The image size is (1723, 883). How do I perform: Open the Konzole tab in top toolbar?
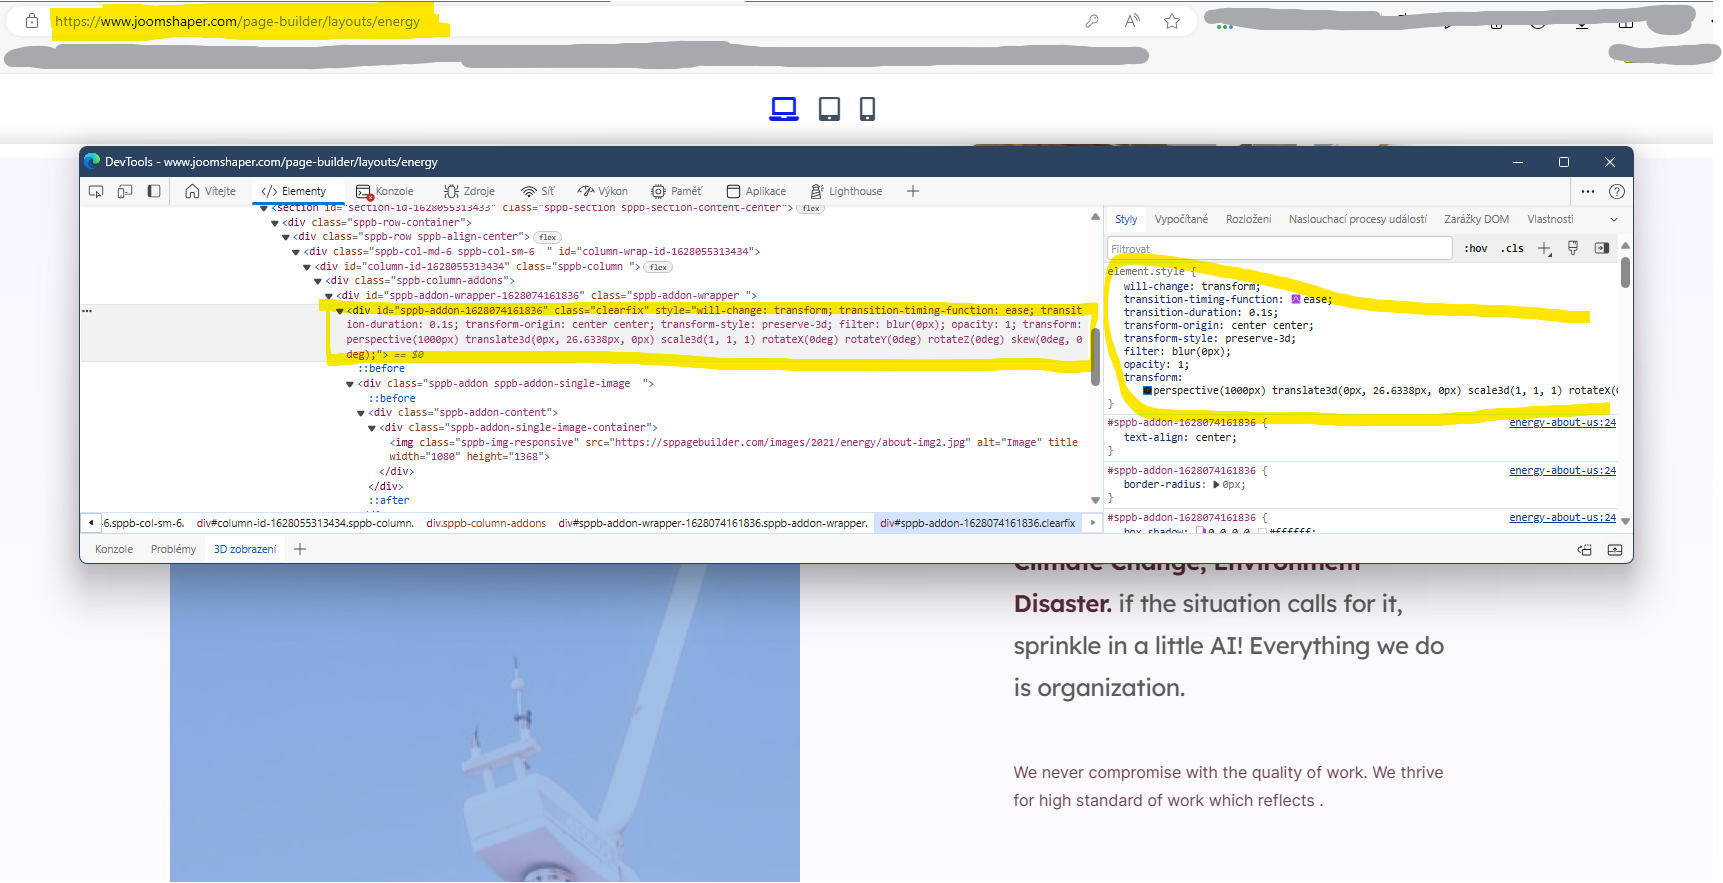pos(385,191)
